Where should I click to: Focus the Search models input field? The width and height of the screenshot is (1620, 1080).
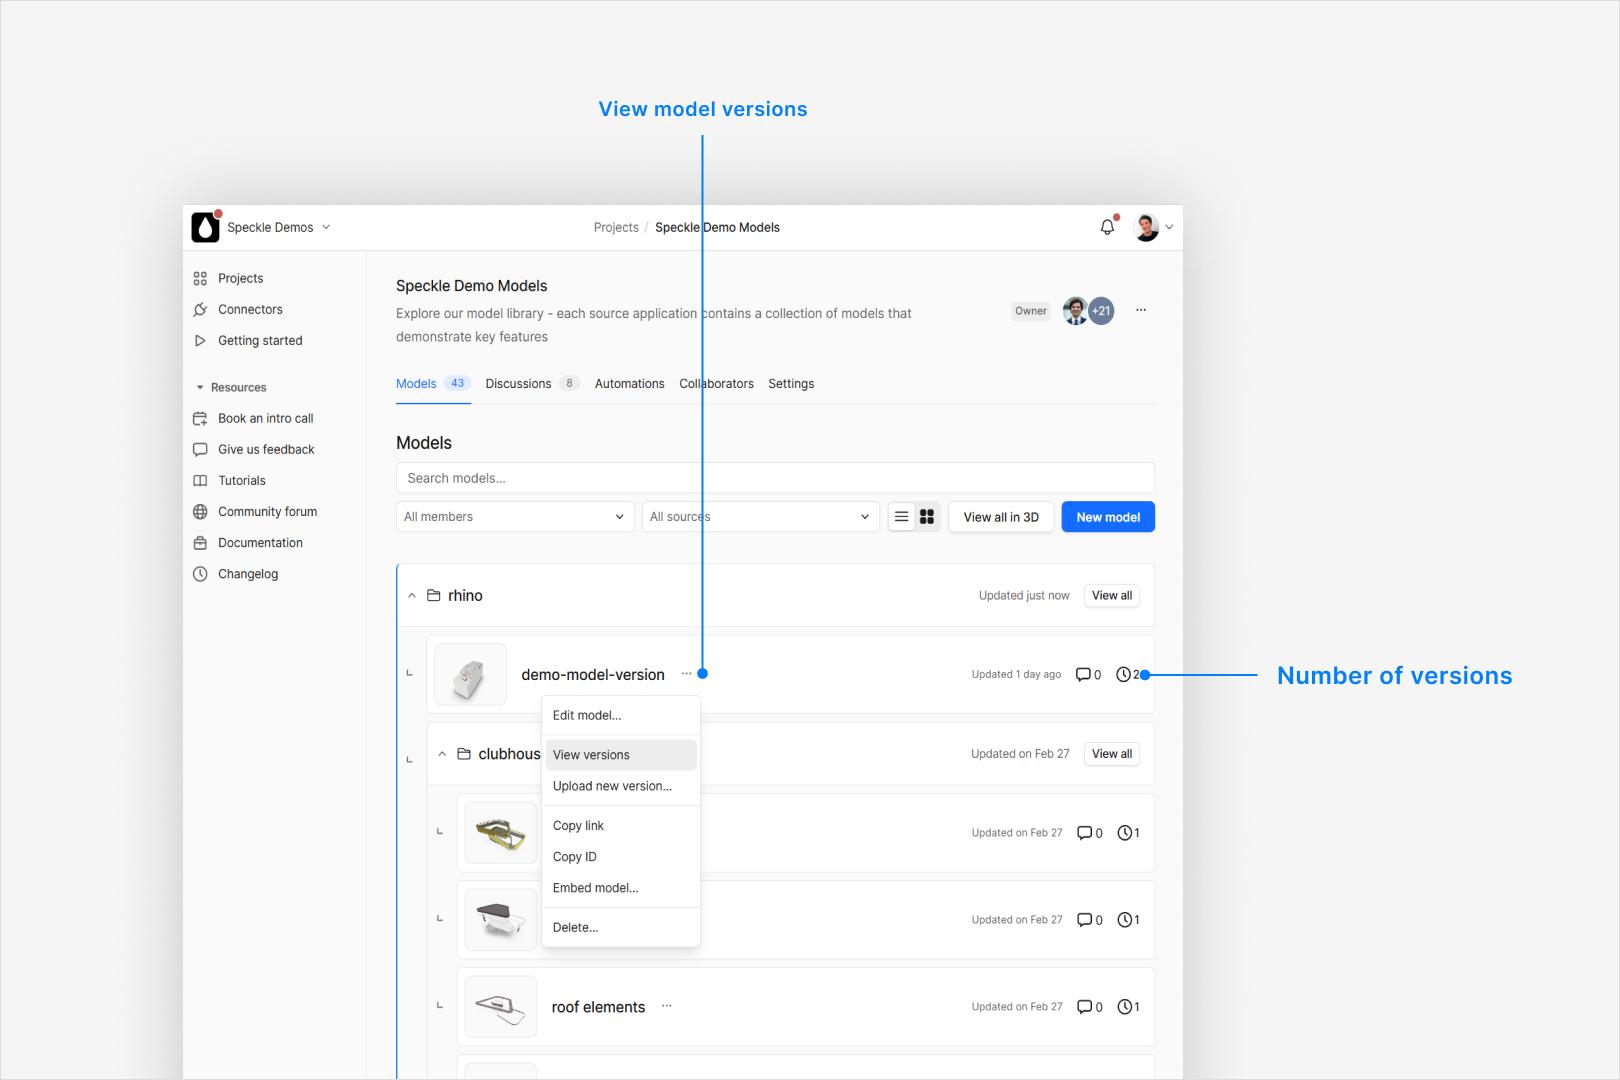click(775, 478)
